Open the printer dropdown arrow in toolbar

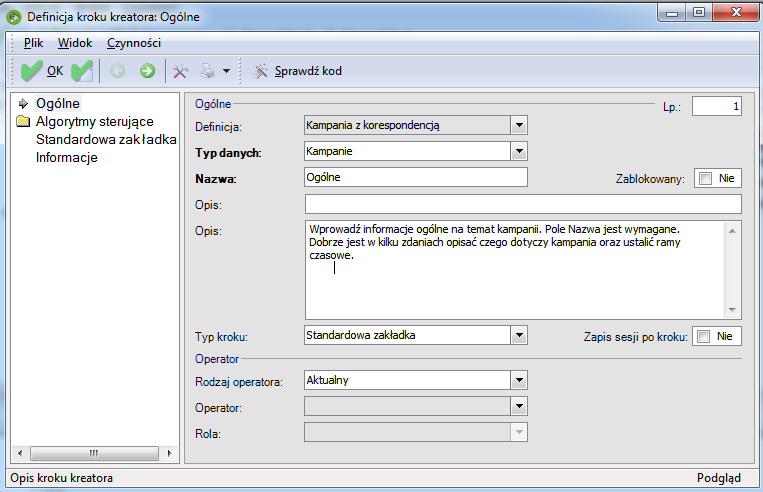[x=226, y=71]
